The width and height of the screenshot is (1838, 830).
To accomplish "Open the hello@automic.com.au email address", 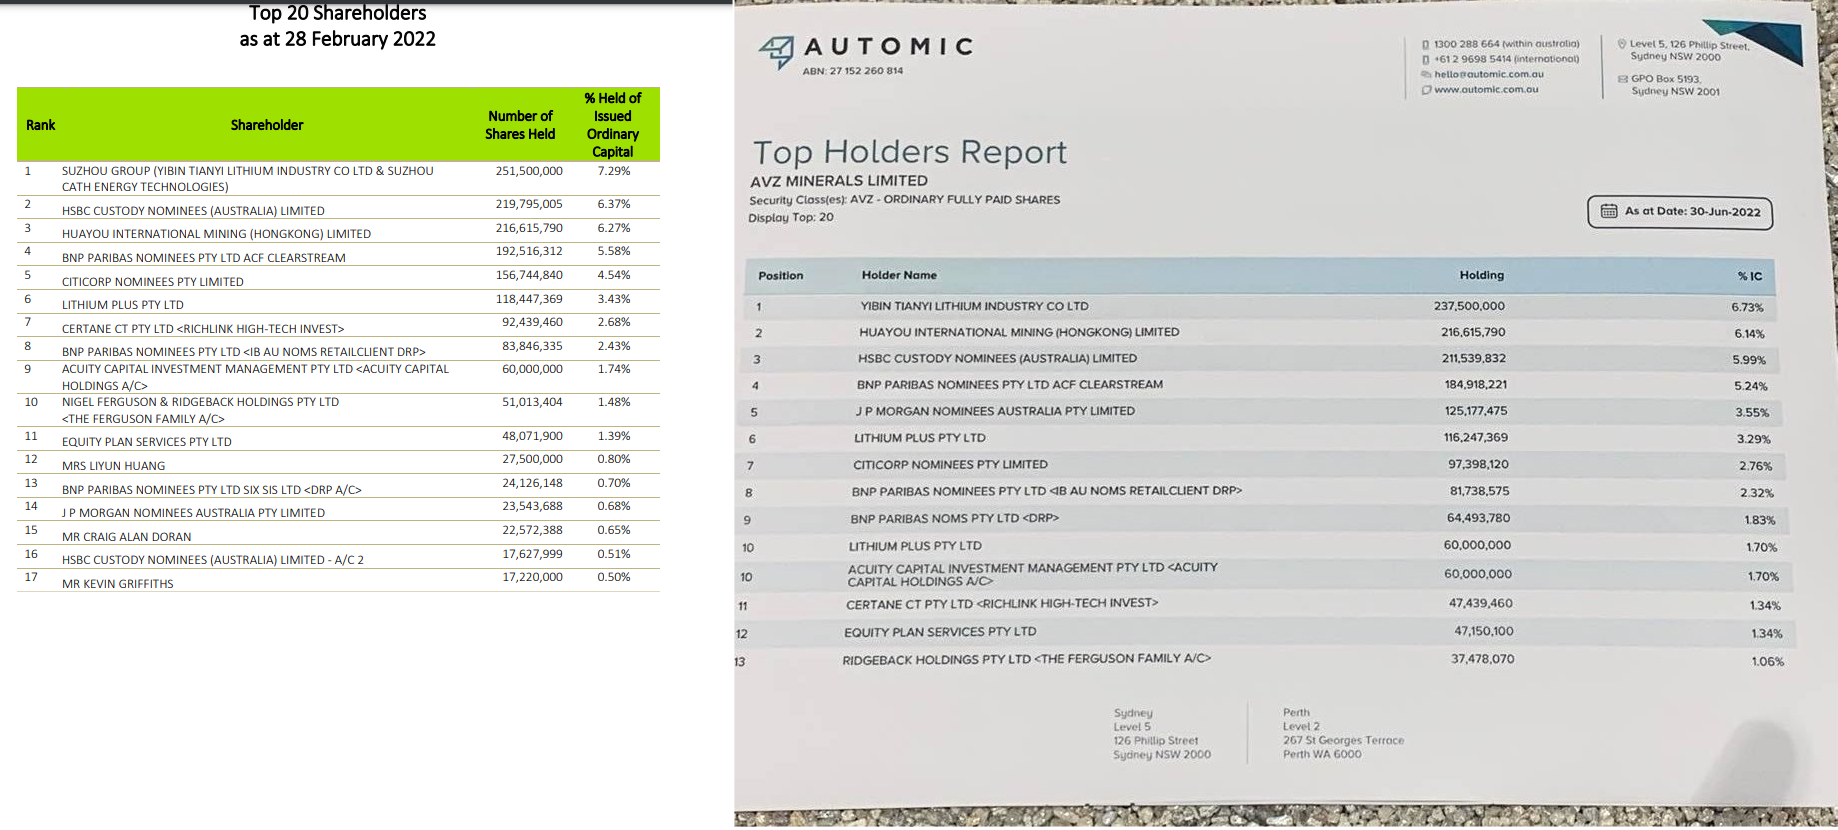I will pos(1489,75).
